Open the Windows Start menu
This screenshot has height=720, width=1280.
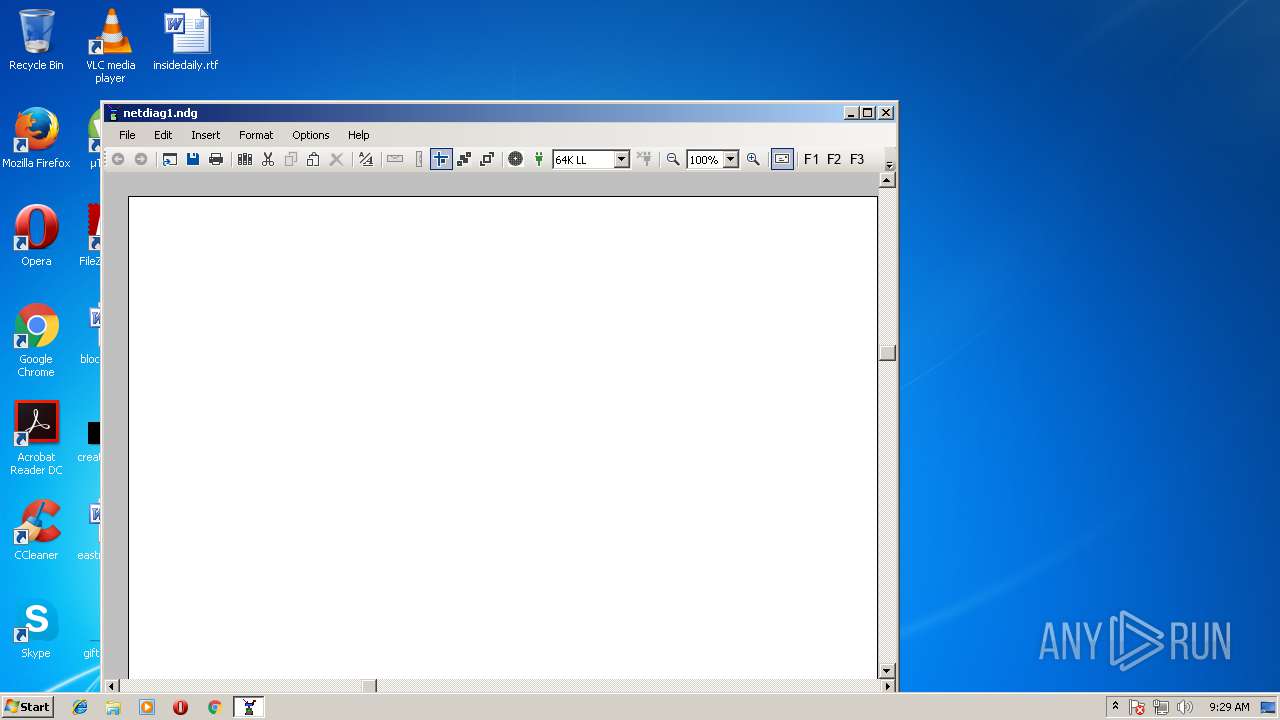[27, 707]
